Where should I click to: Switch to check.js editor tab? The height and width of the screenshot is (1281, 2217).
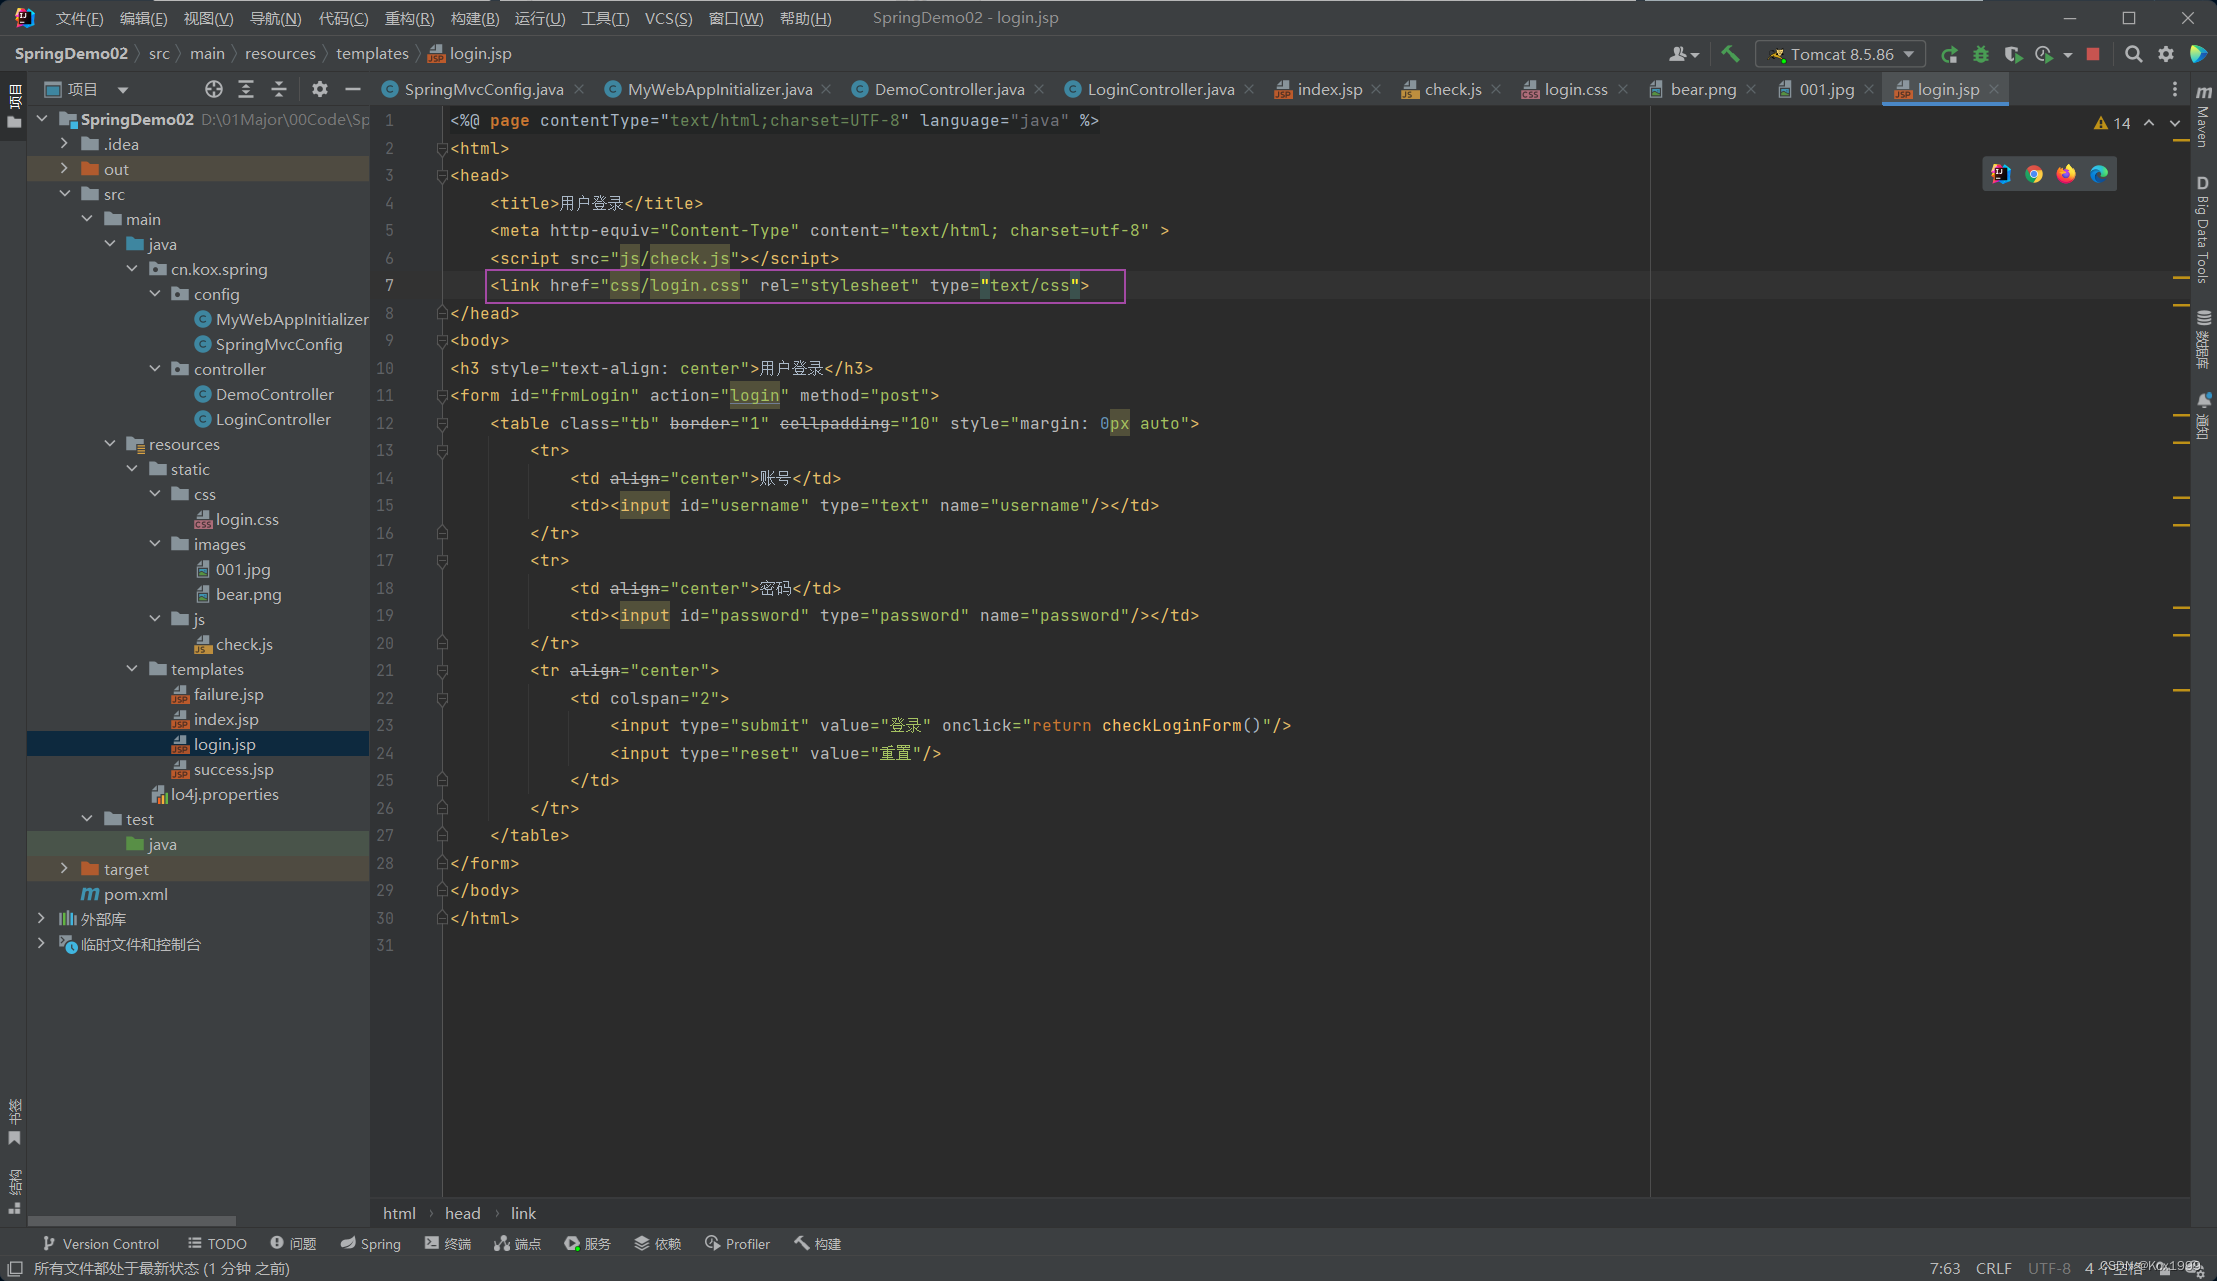[1452, 89]
